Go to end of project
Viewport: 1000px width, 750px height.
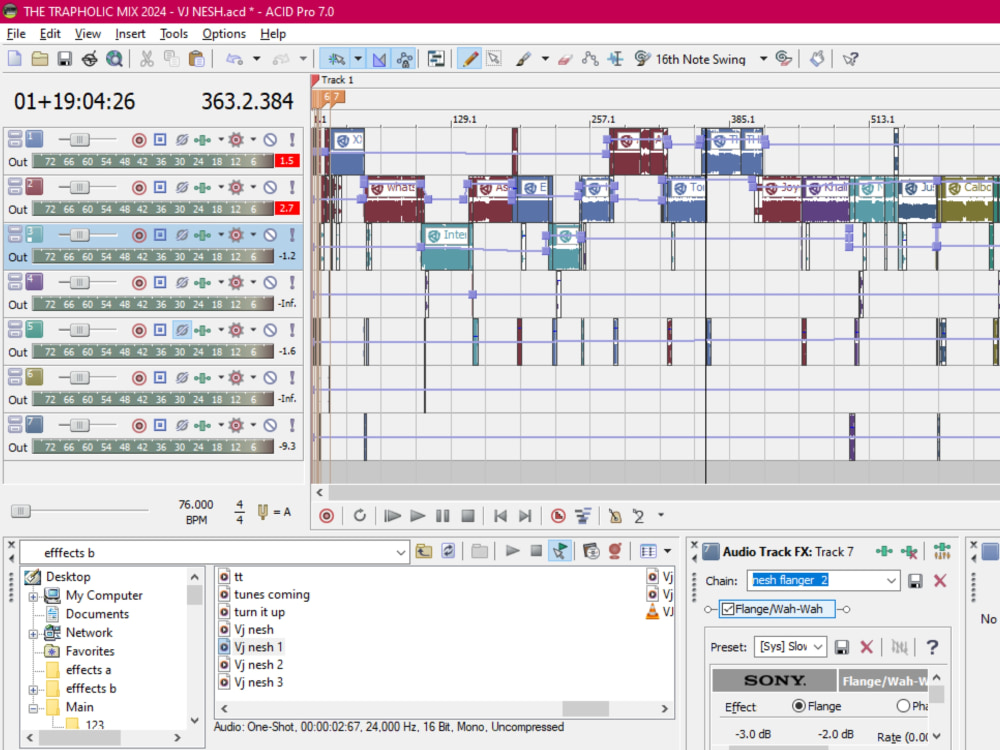(x=525, y=516)
